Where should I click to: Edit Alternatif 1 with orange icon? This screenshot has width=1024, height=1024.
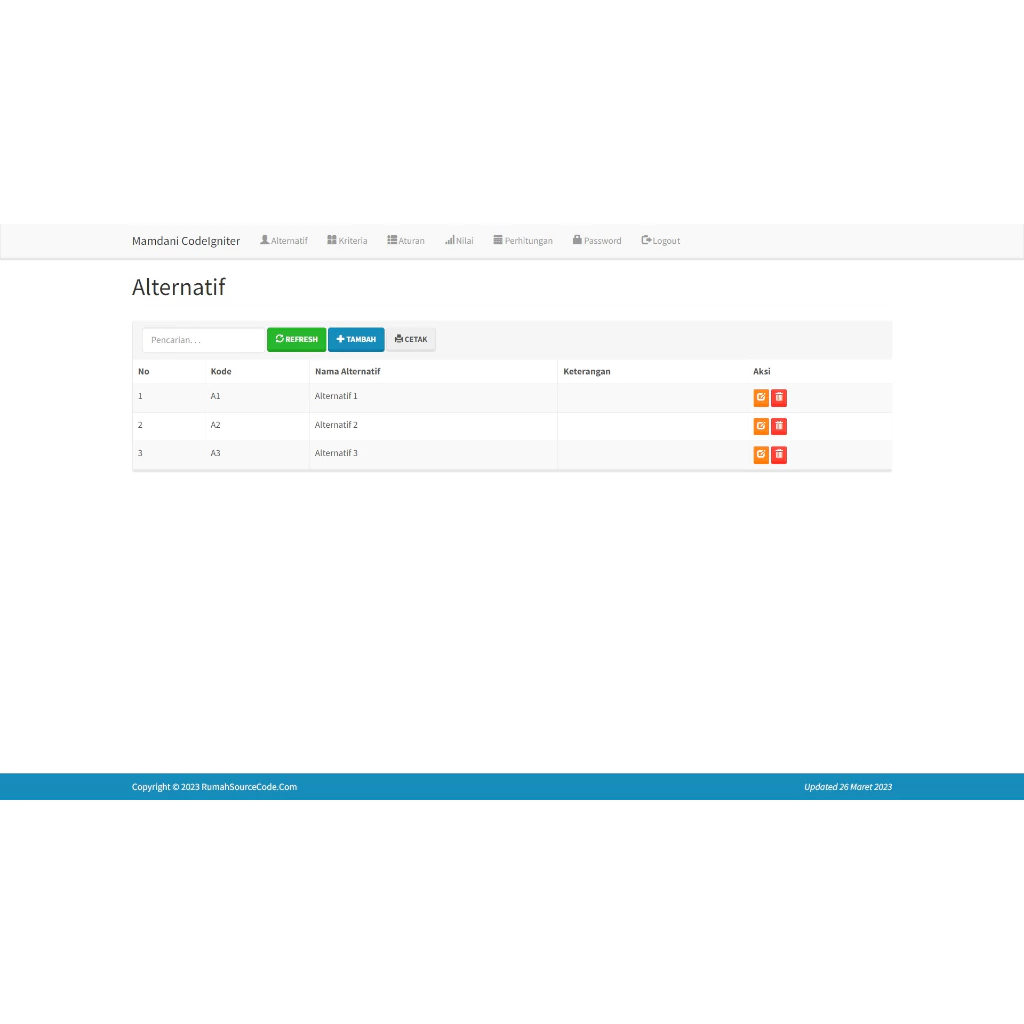click(761, 398)
